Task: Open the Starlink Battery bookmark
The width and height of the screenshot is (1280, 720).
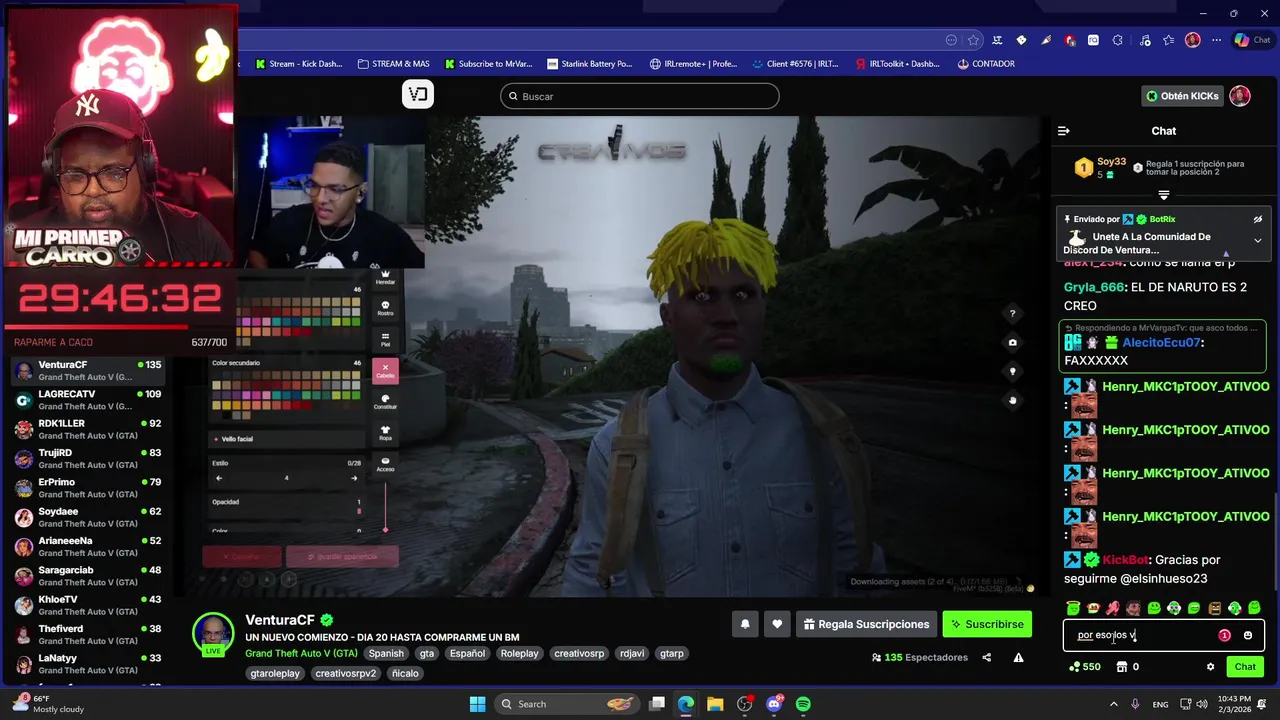Action: 590,64
